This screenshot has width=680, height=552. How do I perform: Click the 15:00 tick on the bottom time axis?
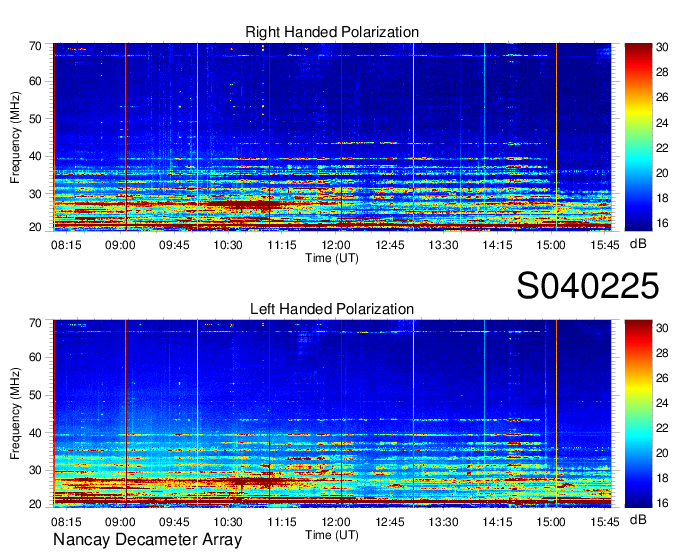[551, 522]
